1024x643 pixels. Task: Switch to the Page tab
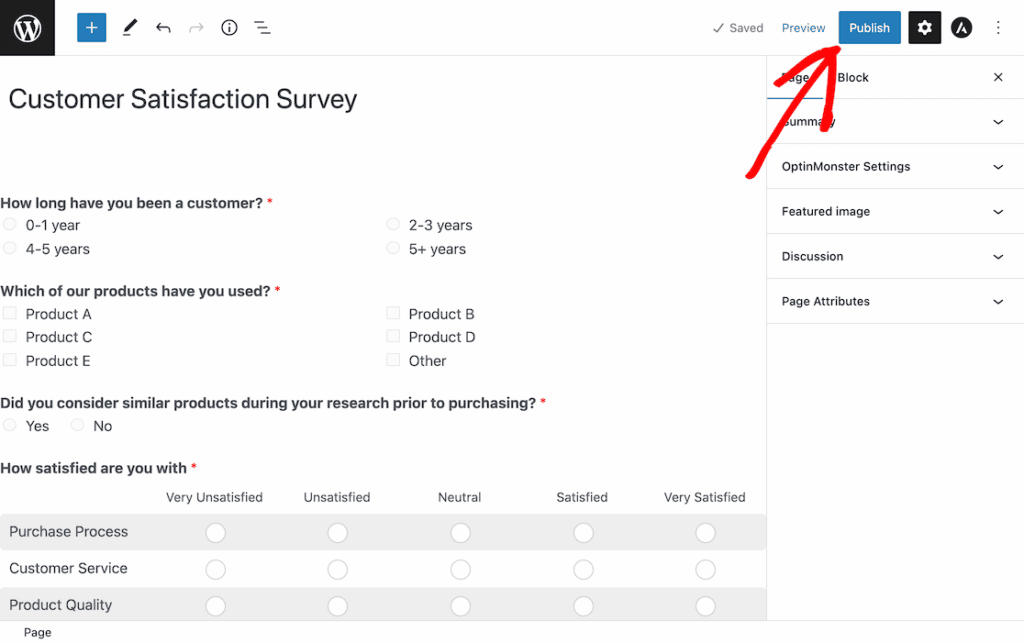795,77
